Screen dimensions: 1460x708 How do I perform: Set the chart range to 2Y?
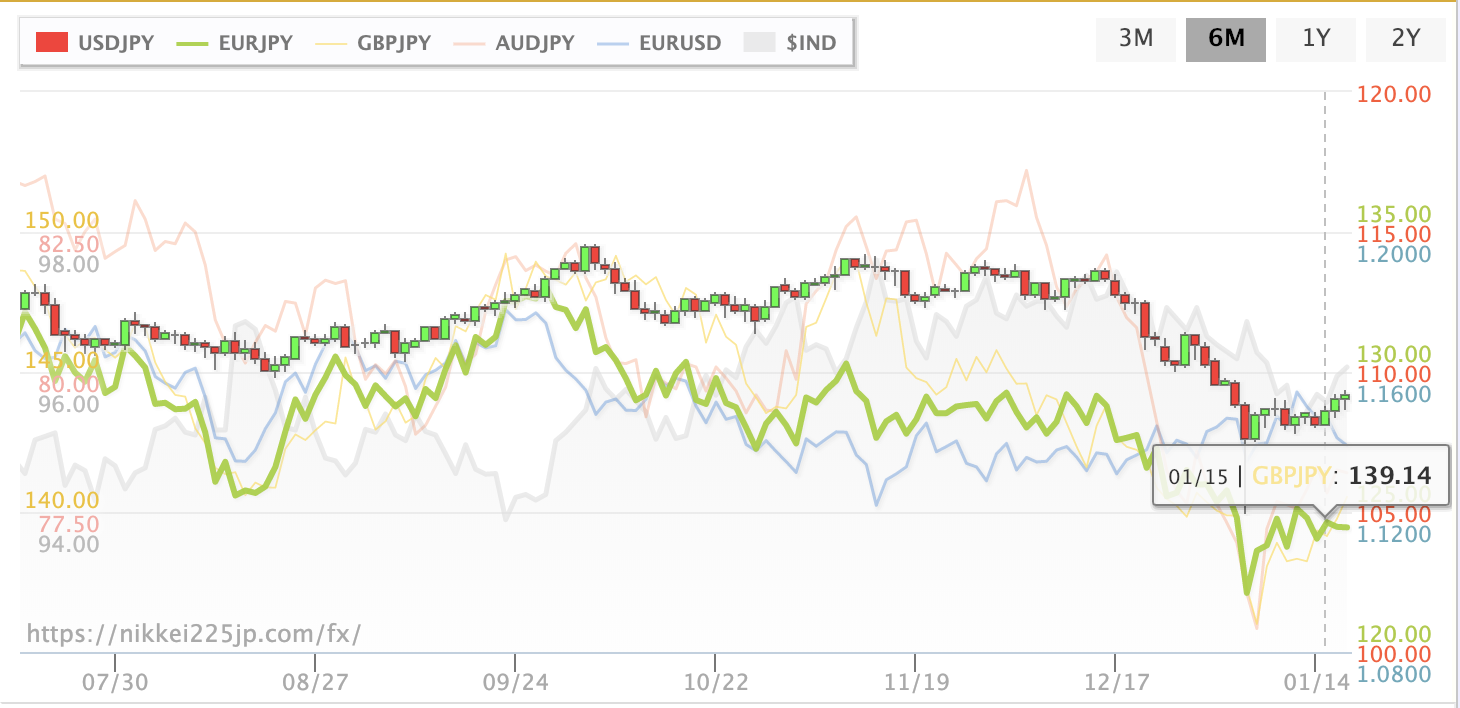pos(1406,39)
